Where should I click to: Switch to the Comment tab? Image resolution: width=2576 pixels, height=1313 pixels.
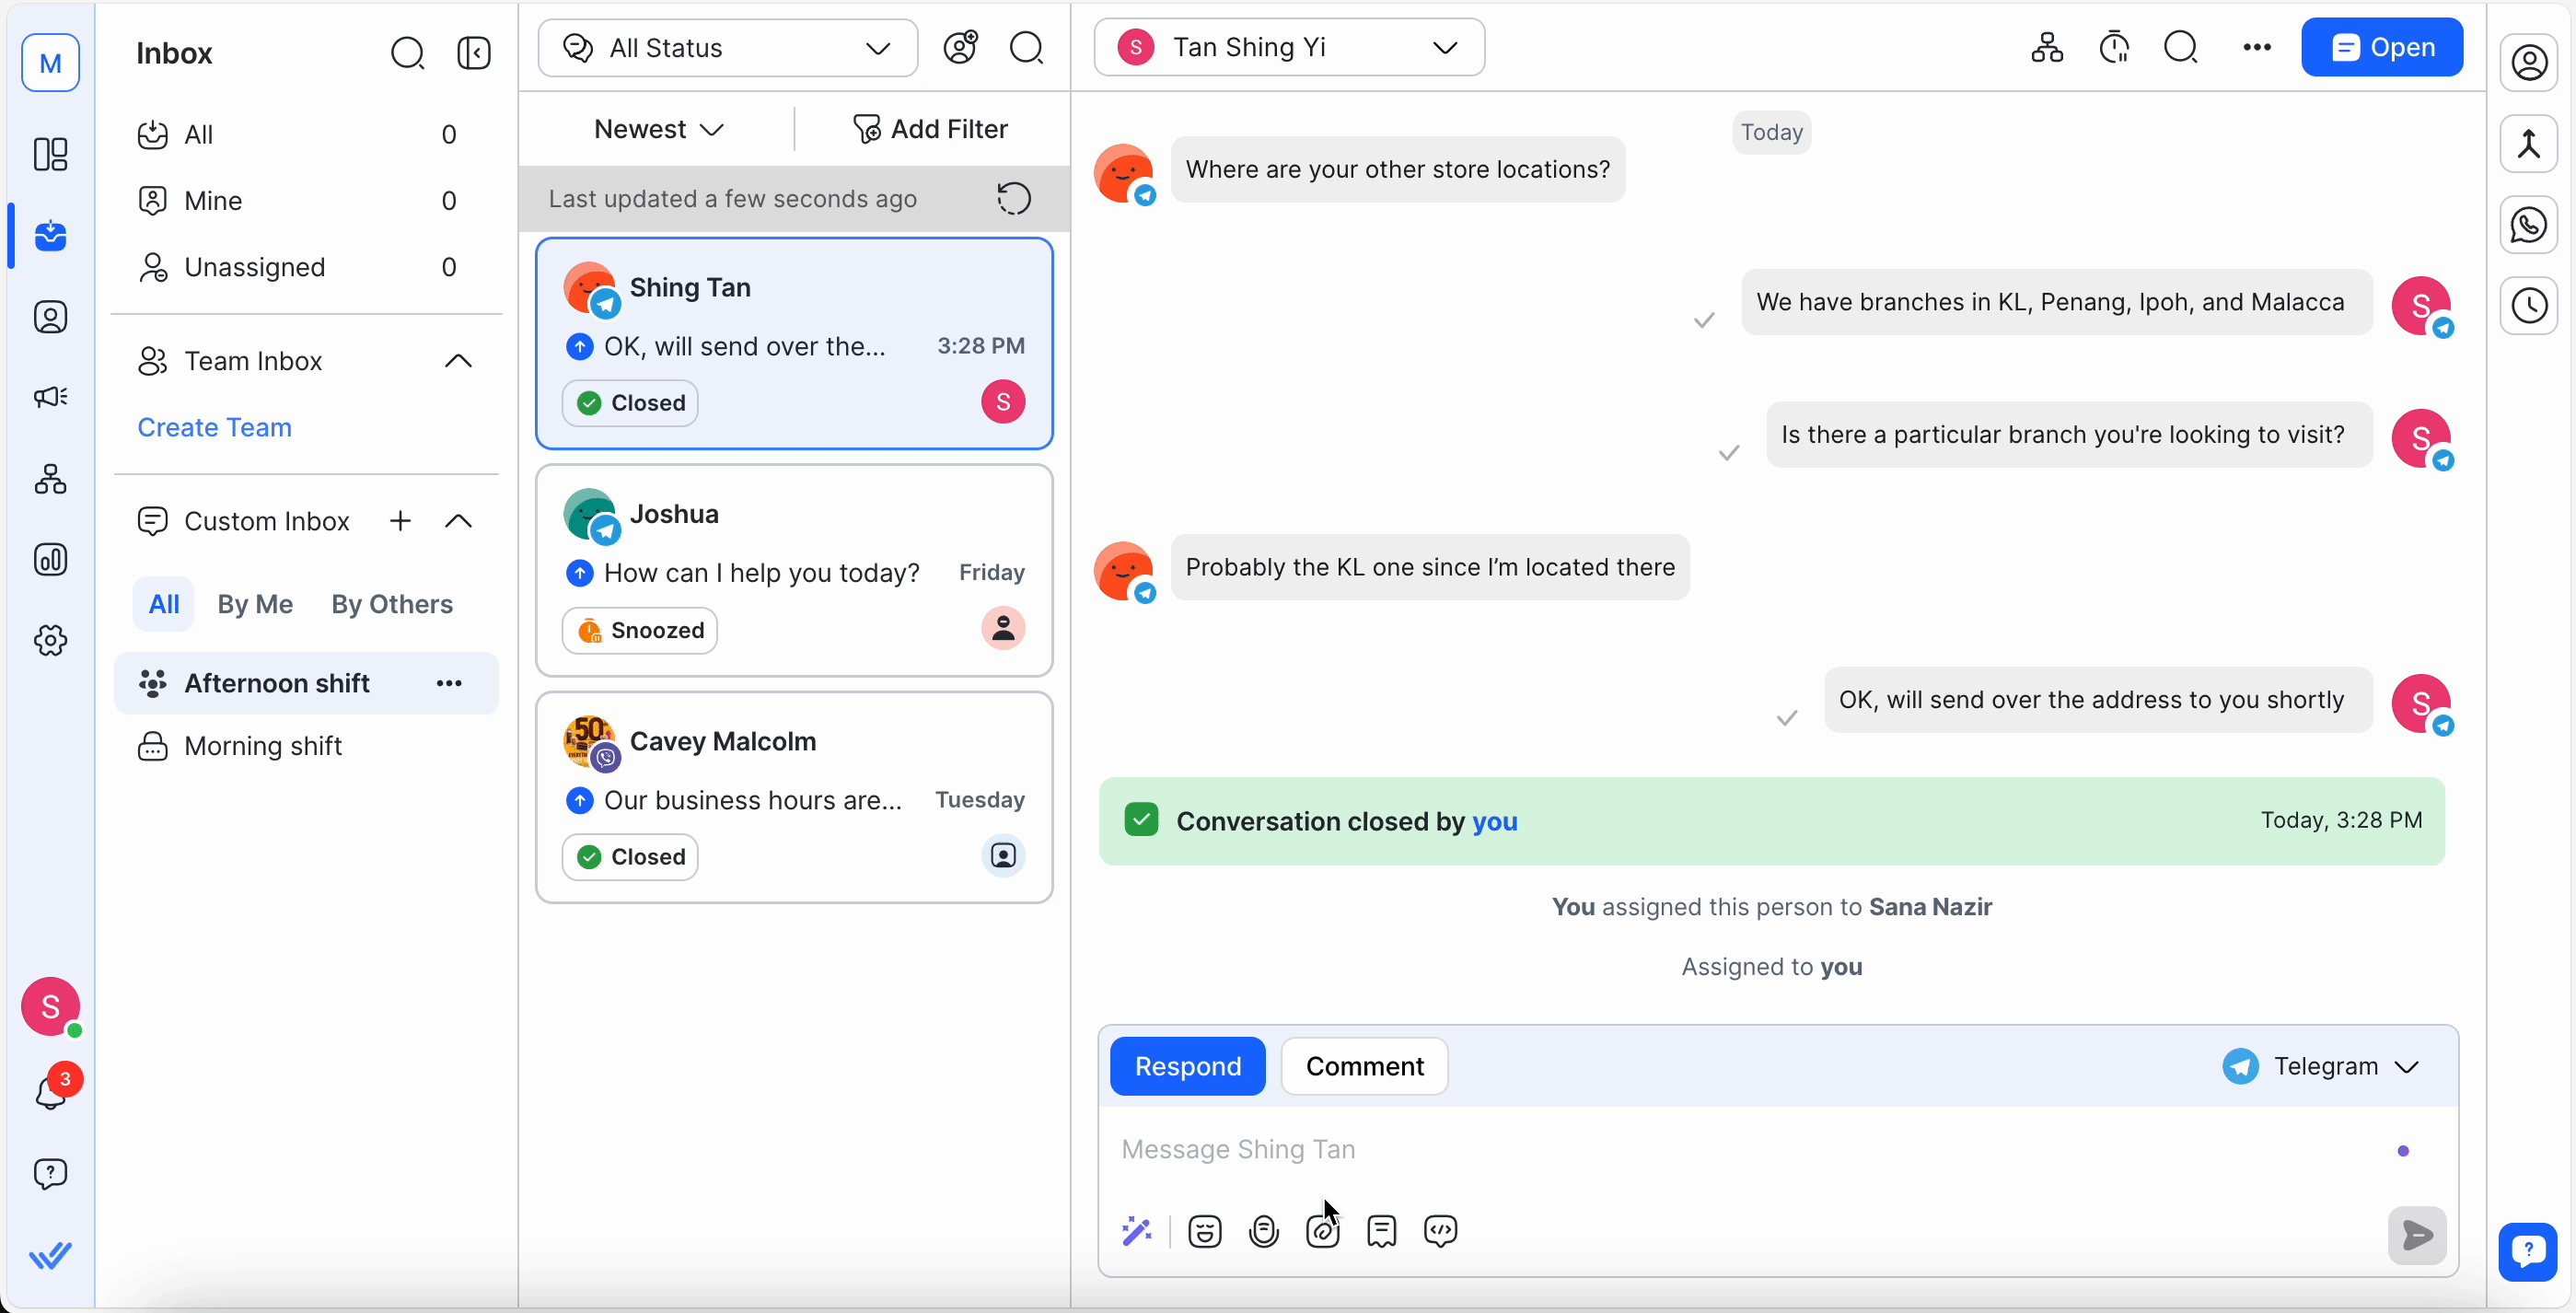tap(1364, 1066)
